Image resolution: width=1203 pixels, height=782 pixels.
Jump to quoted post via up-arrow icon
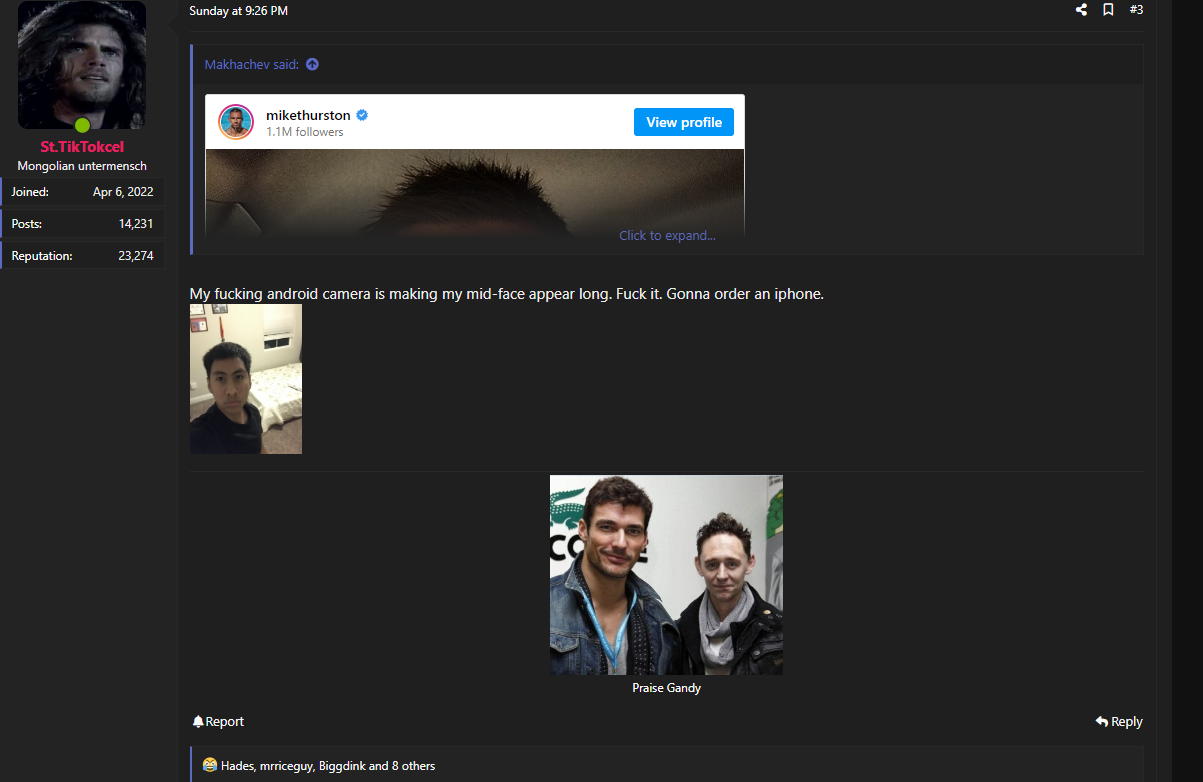point(312,64)
